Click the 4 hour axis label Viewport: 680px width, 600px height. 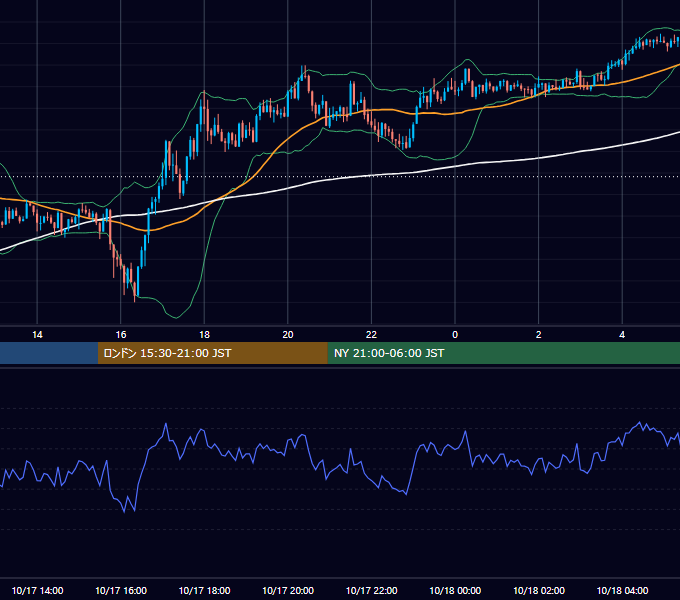click(x=622, y=335)
